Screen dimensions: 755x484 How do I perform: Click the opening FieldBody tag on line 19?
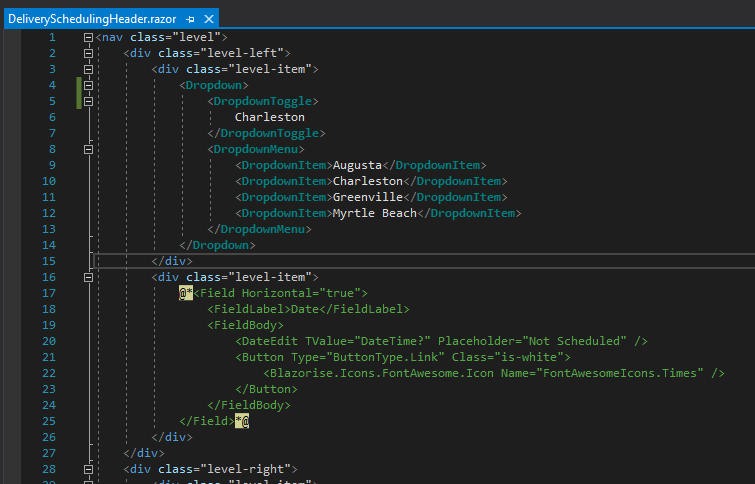pos(246,325)
